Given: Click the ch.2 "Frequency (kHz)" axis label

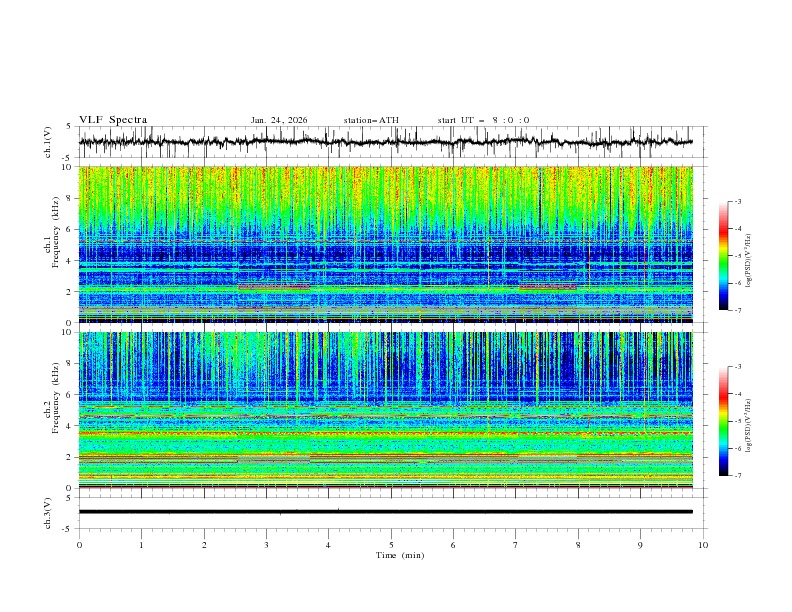Looking at the screenshot, I should [55, 398].
